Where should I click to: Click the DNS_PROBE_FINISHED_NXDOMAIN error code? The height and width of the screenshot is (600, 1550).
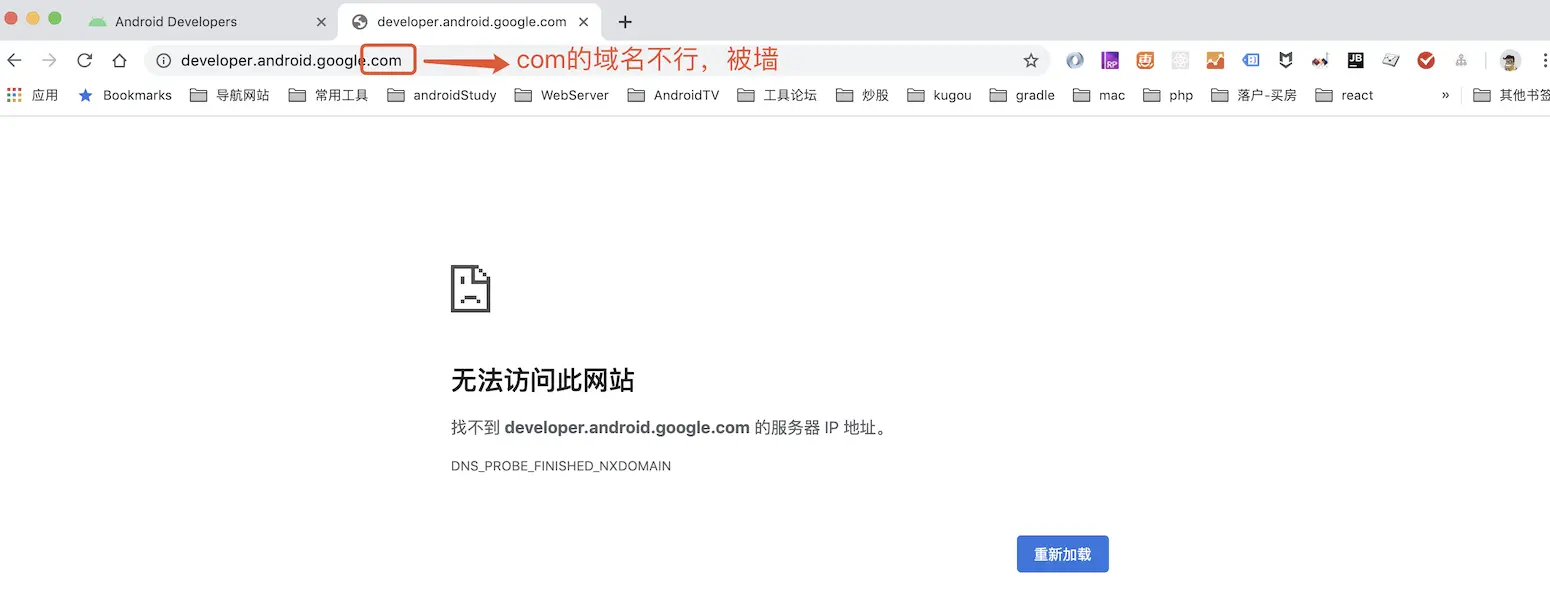click(x=561, y=466)
